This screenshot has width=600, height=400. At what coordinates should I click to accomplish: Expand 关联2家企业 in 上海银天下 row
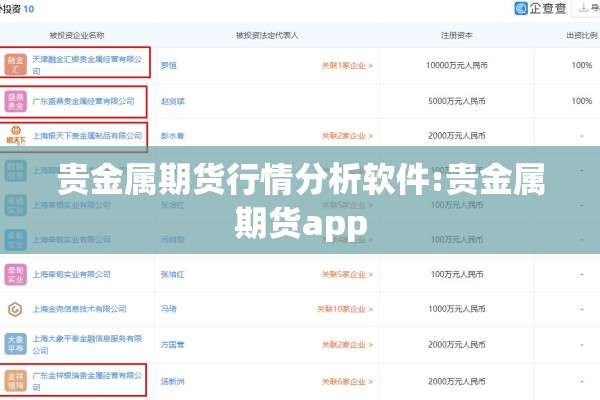tap(347, 136)
